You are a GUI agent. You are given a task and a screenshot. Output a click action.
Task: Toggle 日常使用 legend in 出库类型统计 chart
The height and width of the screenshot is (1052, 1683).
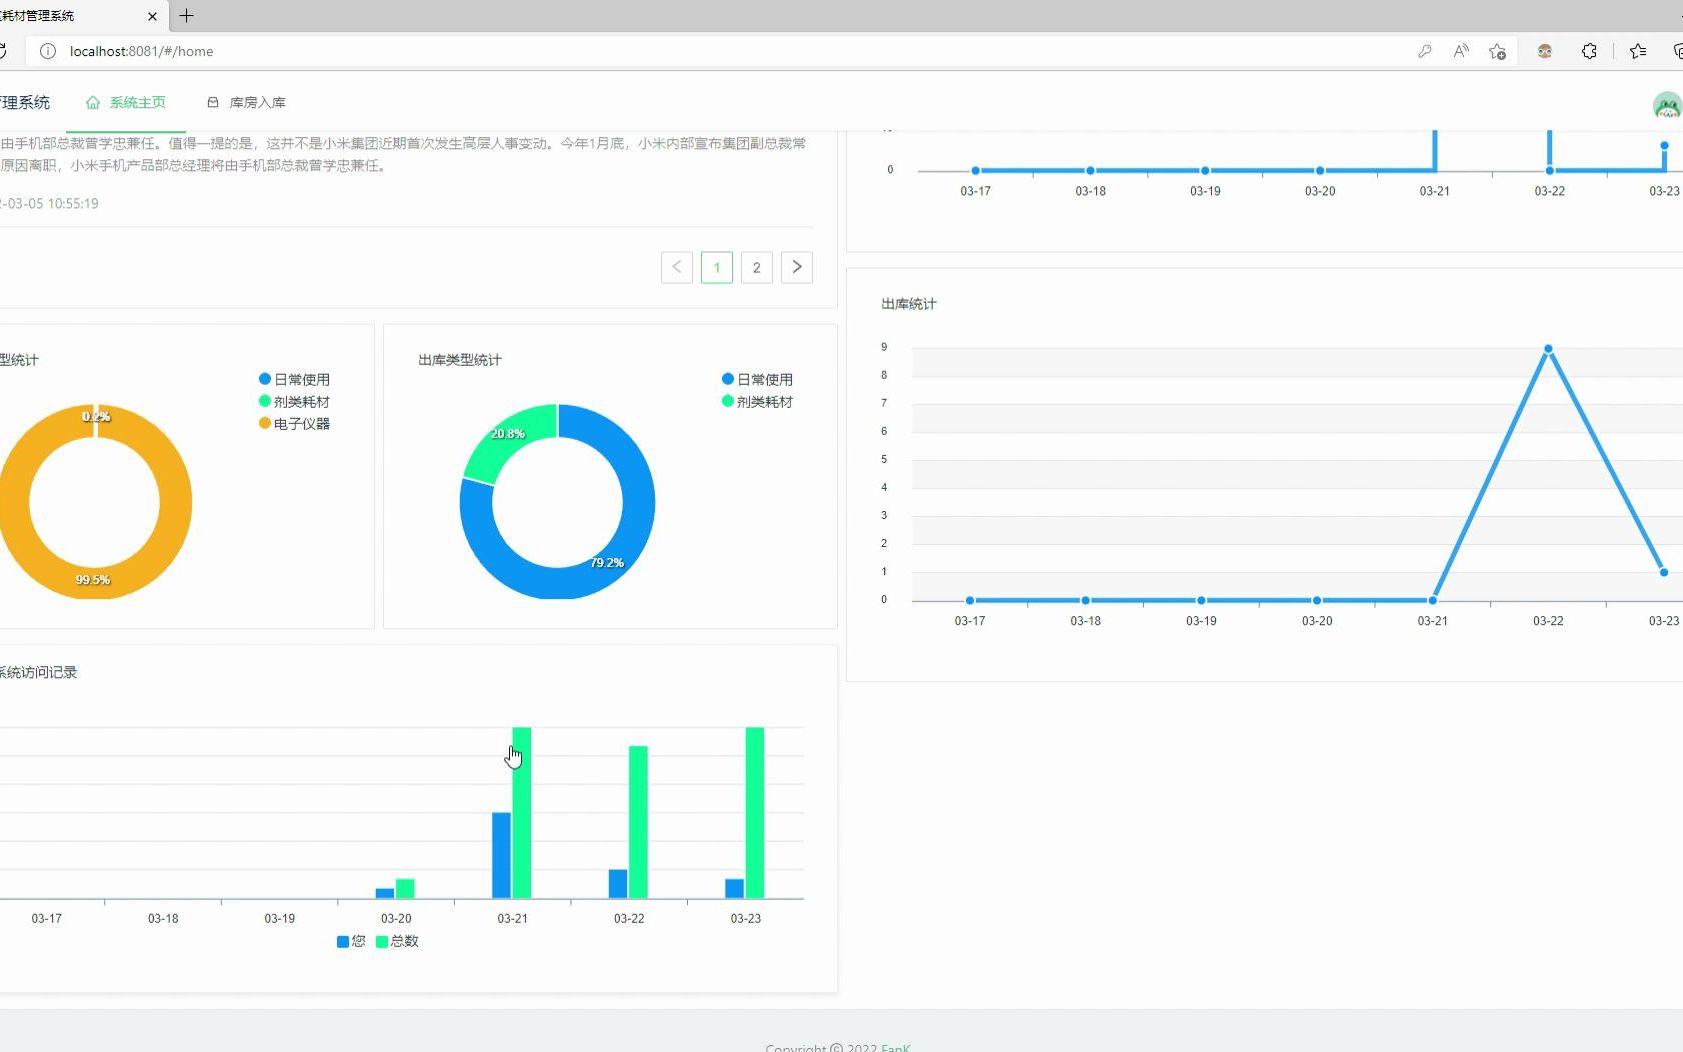(757, 379)
